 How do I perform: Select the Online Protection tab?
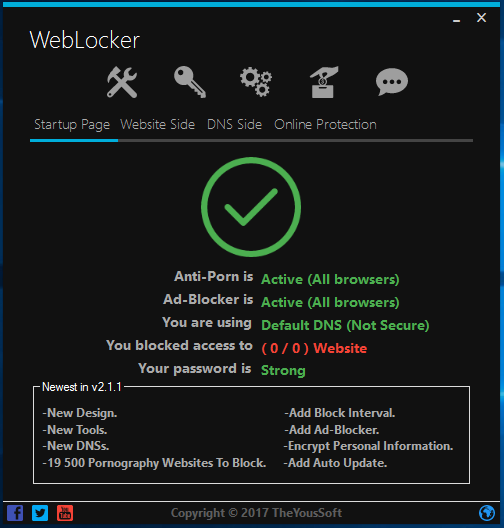point(325,125)
